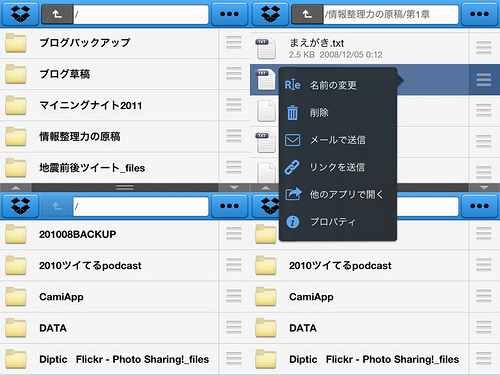Tap the handle icon on ブログ草稿 row
The image size is (500, 375).
point(234,74)
